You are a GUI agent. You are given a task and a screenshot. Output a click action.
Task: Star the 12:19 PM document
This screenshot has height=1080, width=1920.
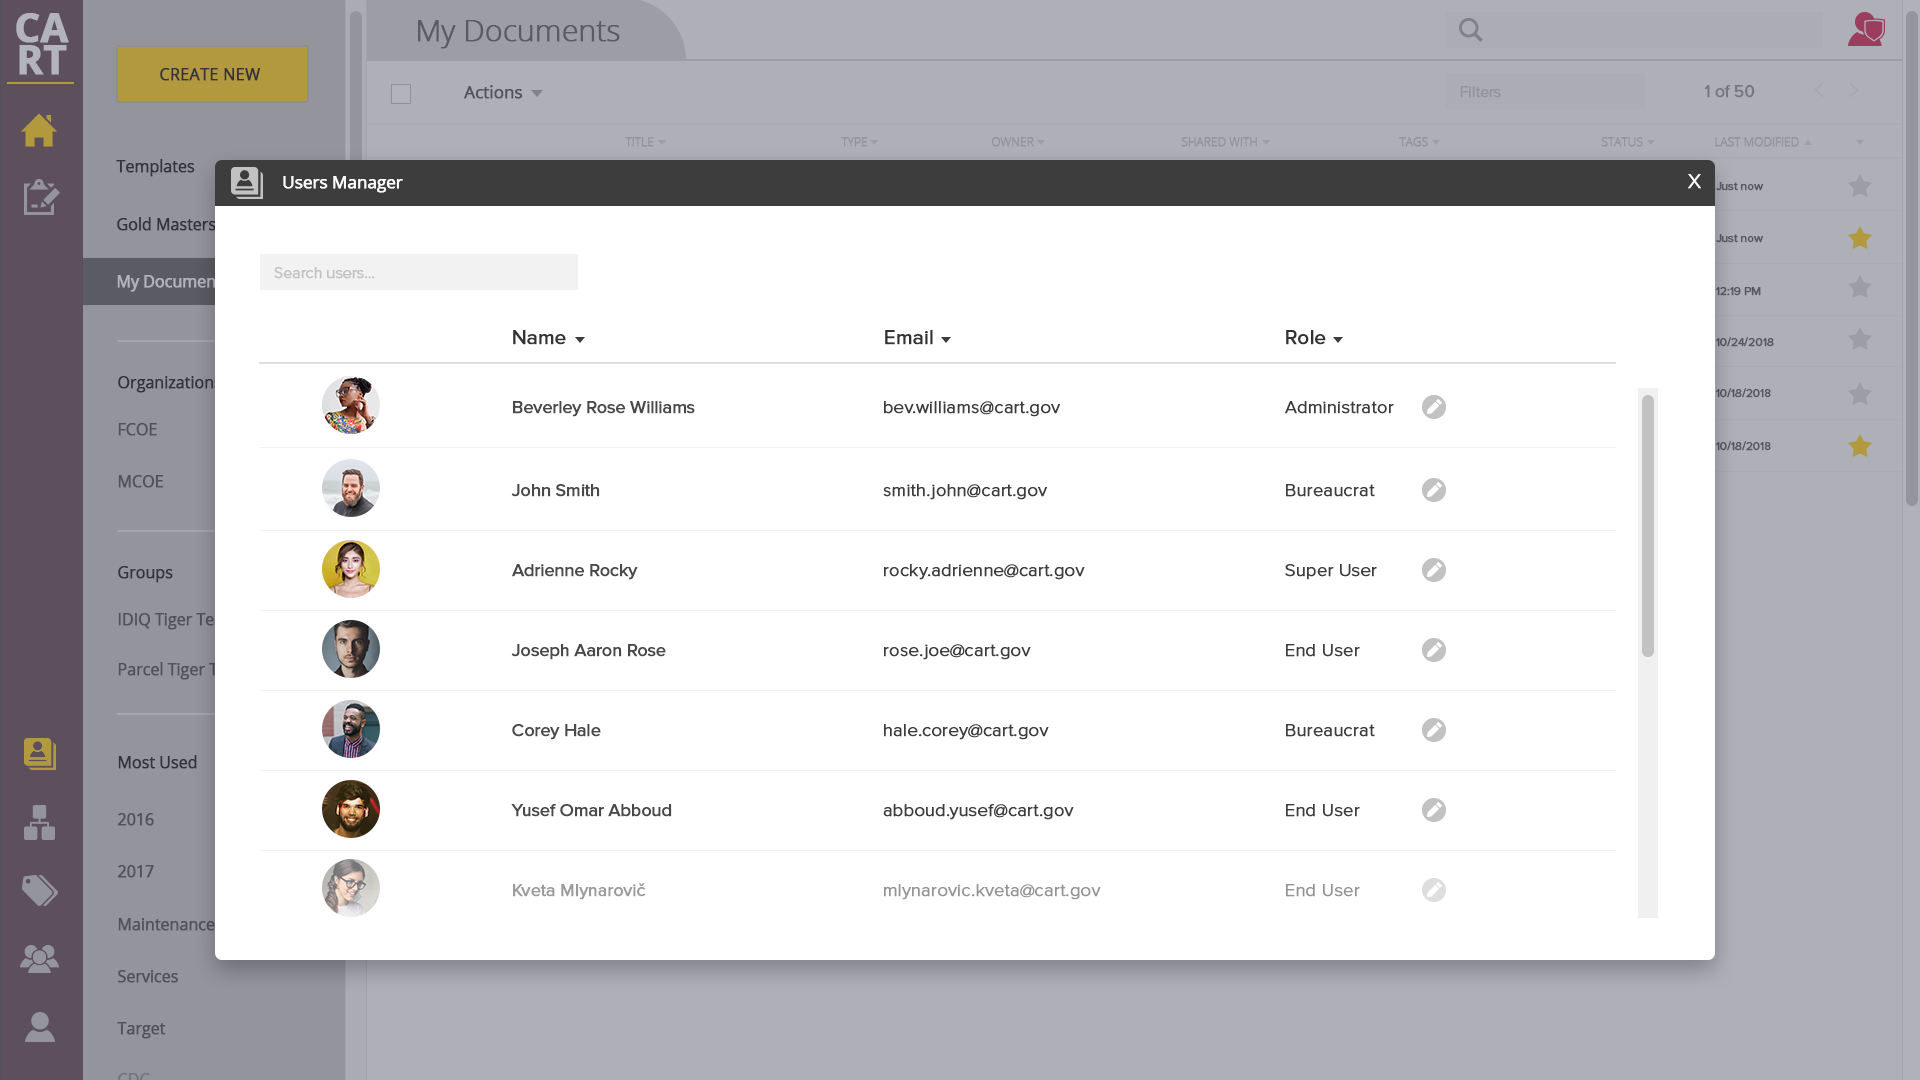(x=1859, y=288)
